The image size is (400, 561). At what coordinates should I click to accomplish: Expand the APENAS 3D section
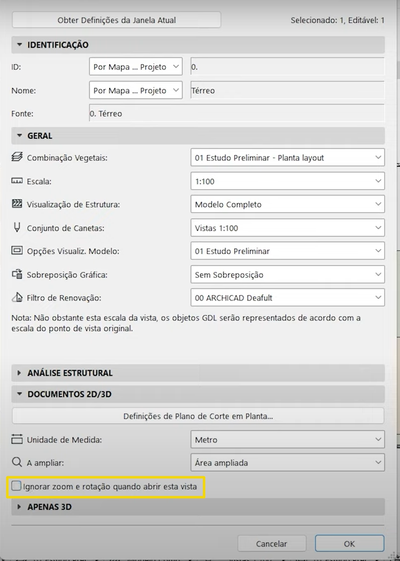(x=198, y=507)
